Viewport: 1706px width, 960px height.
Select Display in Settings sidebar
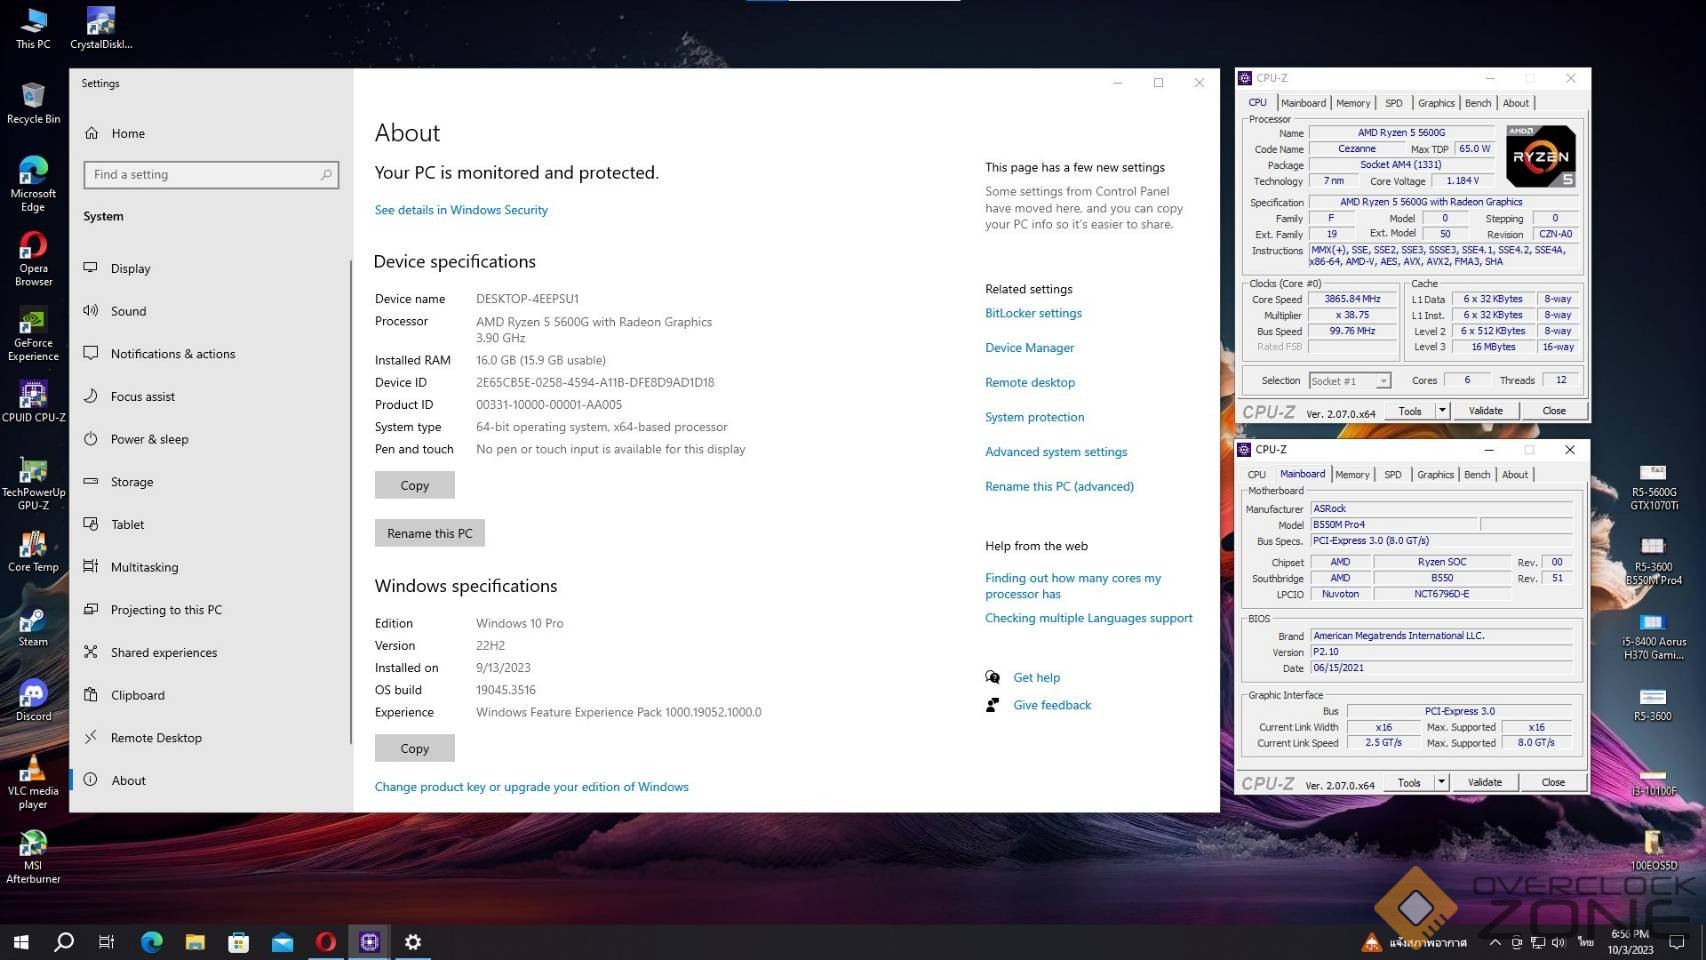pos(130,269)
